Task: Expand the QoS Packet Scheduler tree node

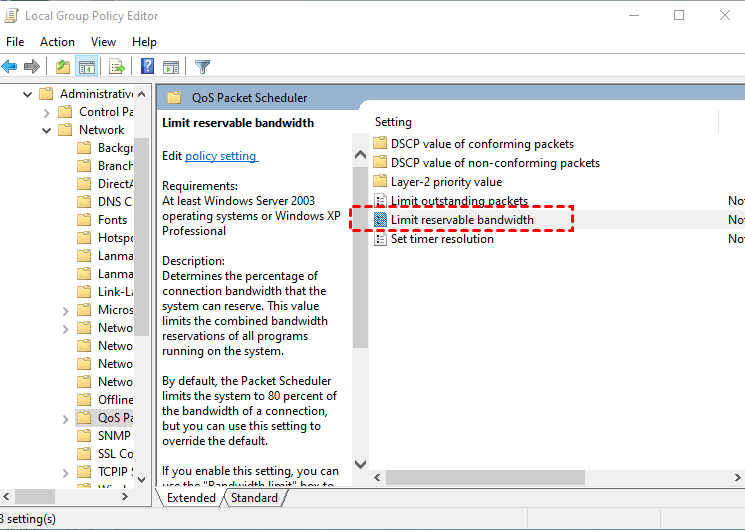Action: [66, 419]
